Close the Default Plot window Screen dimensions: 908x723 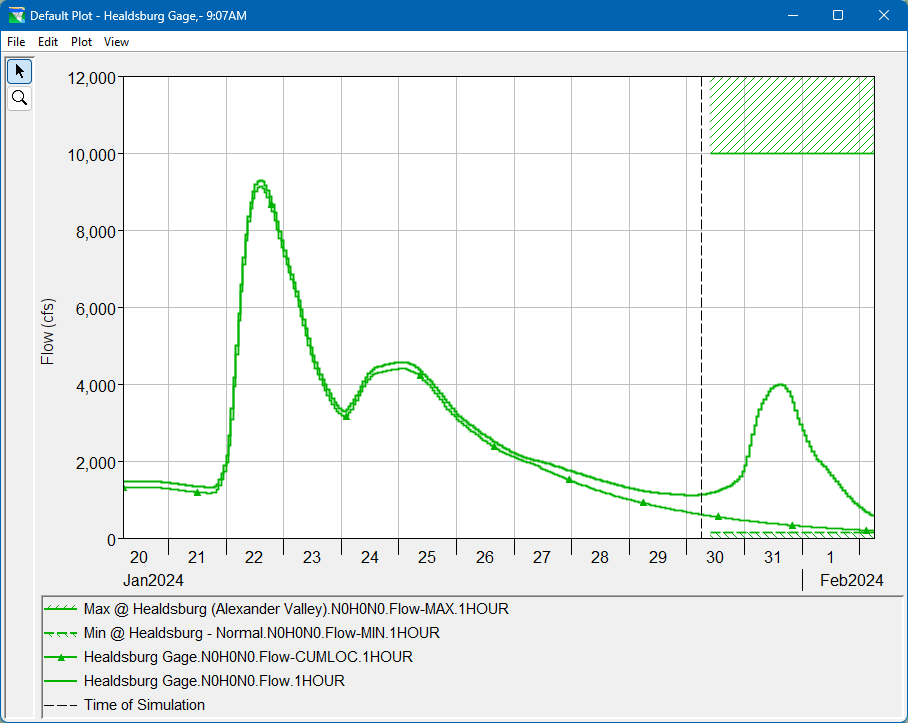click(x=884, y=16)
